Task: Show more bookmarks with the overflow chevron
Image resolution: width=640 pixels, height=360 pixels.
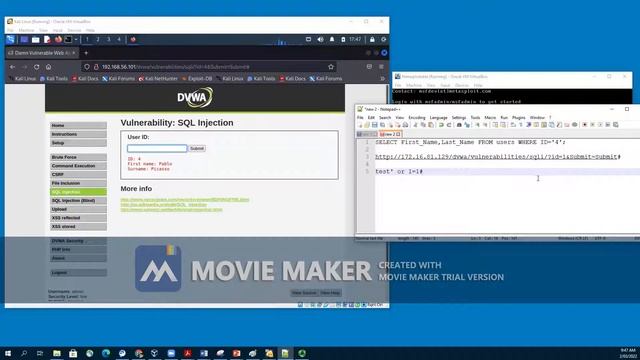Action: tap(382, 78)
